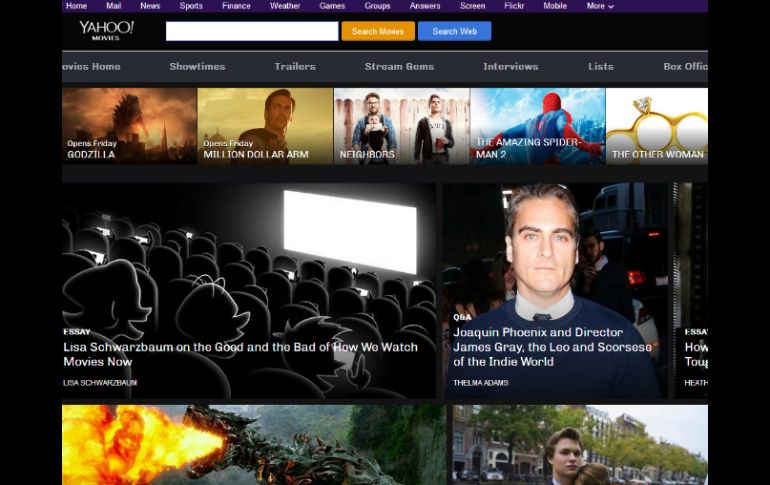
Task: Focus the movie search text field
Action: pyautogui.click(x=252, y=31)
